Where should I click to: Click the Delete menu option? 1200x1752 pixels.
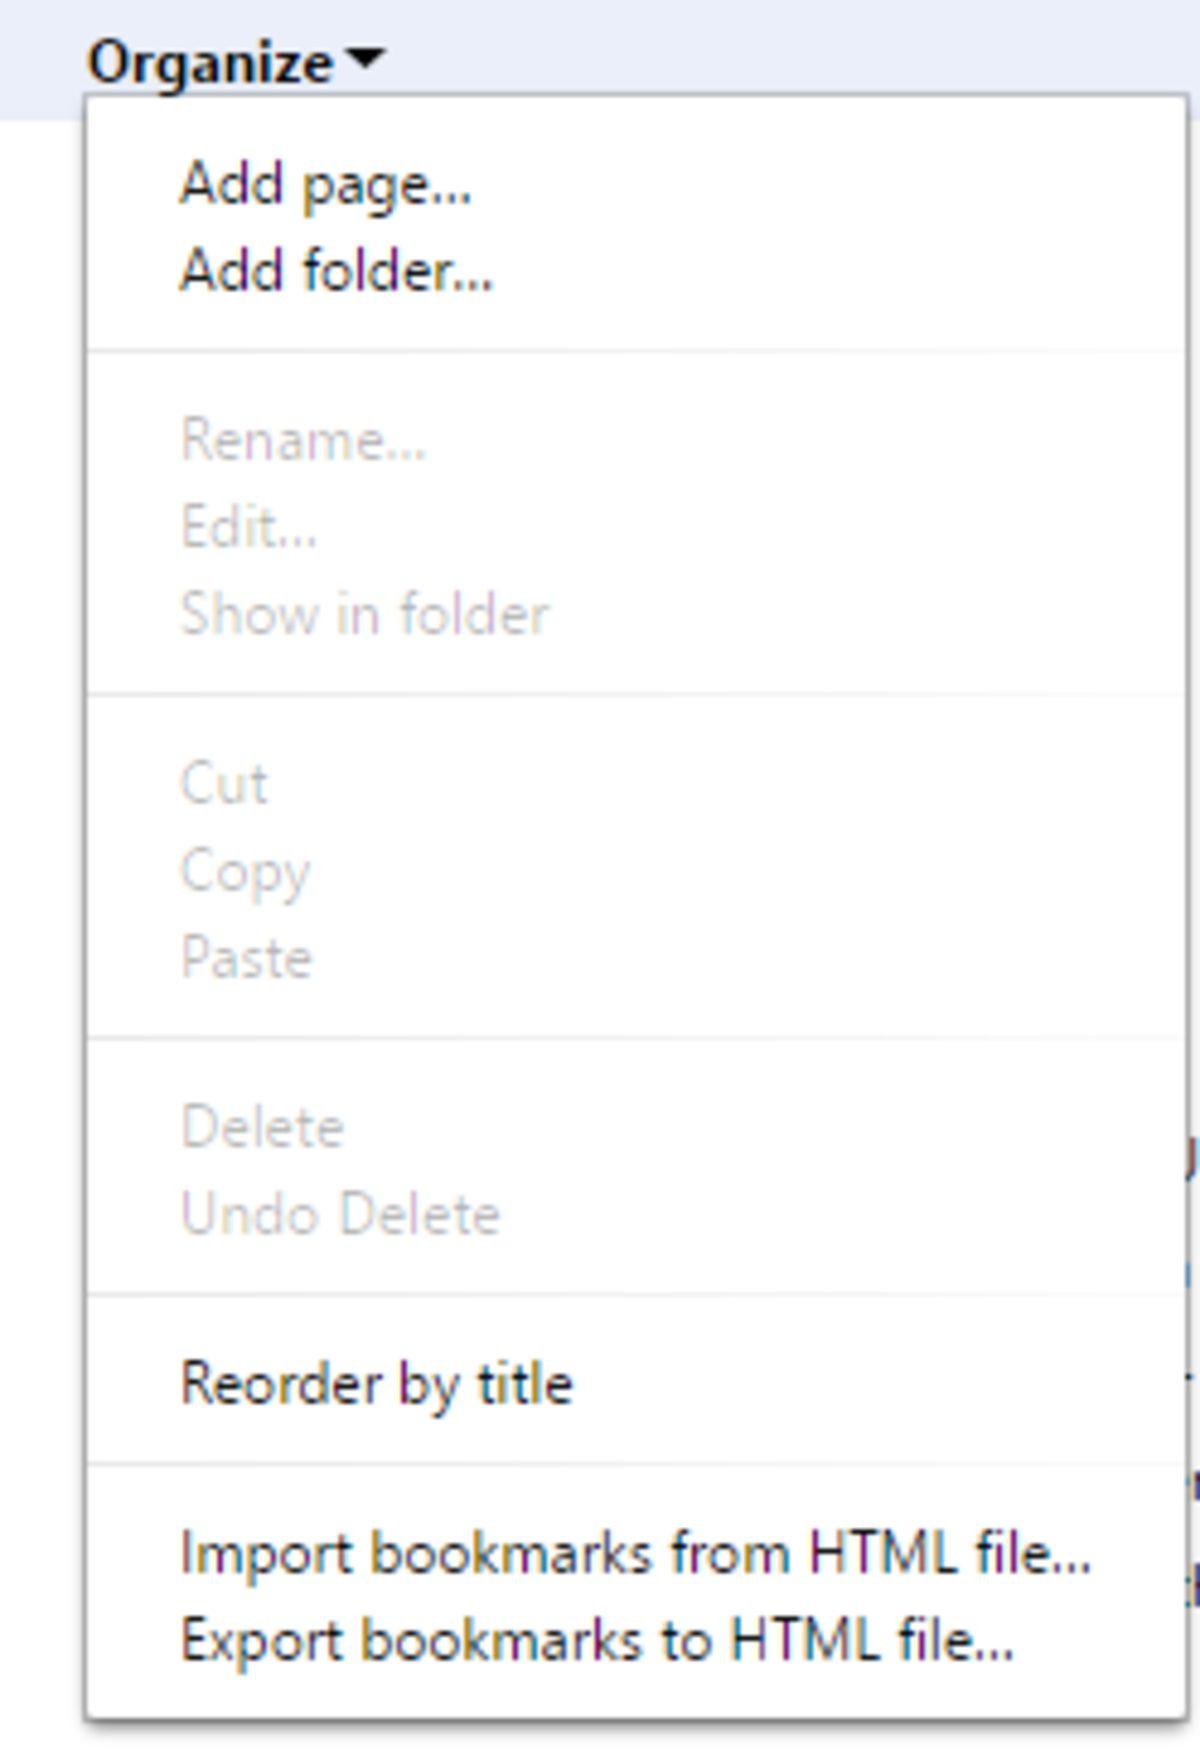262,1128
